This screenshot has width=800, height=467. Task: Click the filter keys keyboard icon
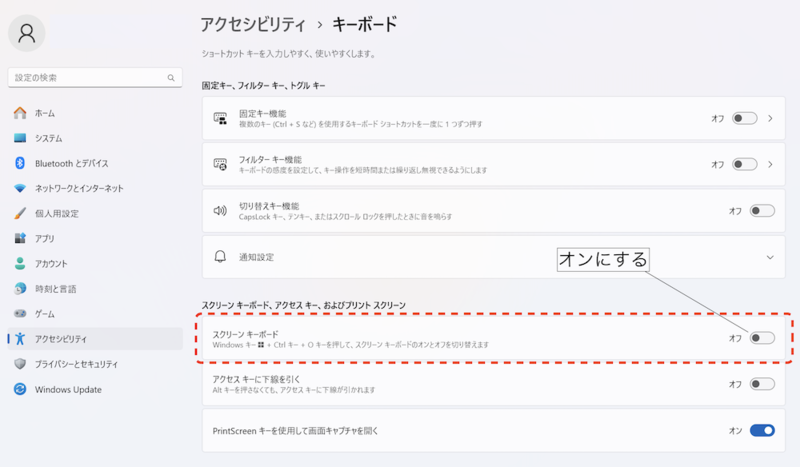point(220,164)
